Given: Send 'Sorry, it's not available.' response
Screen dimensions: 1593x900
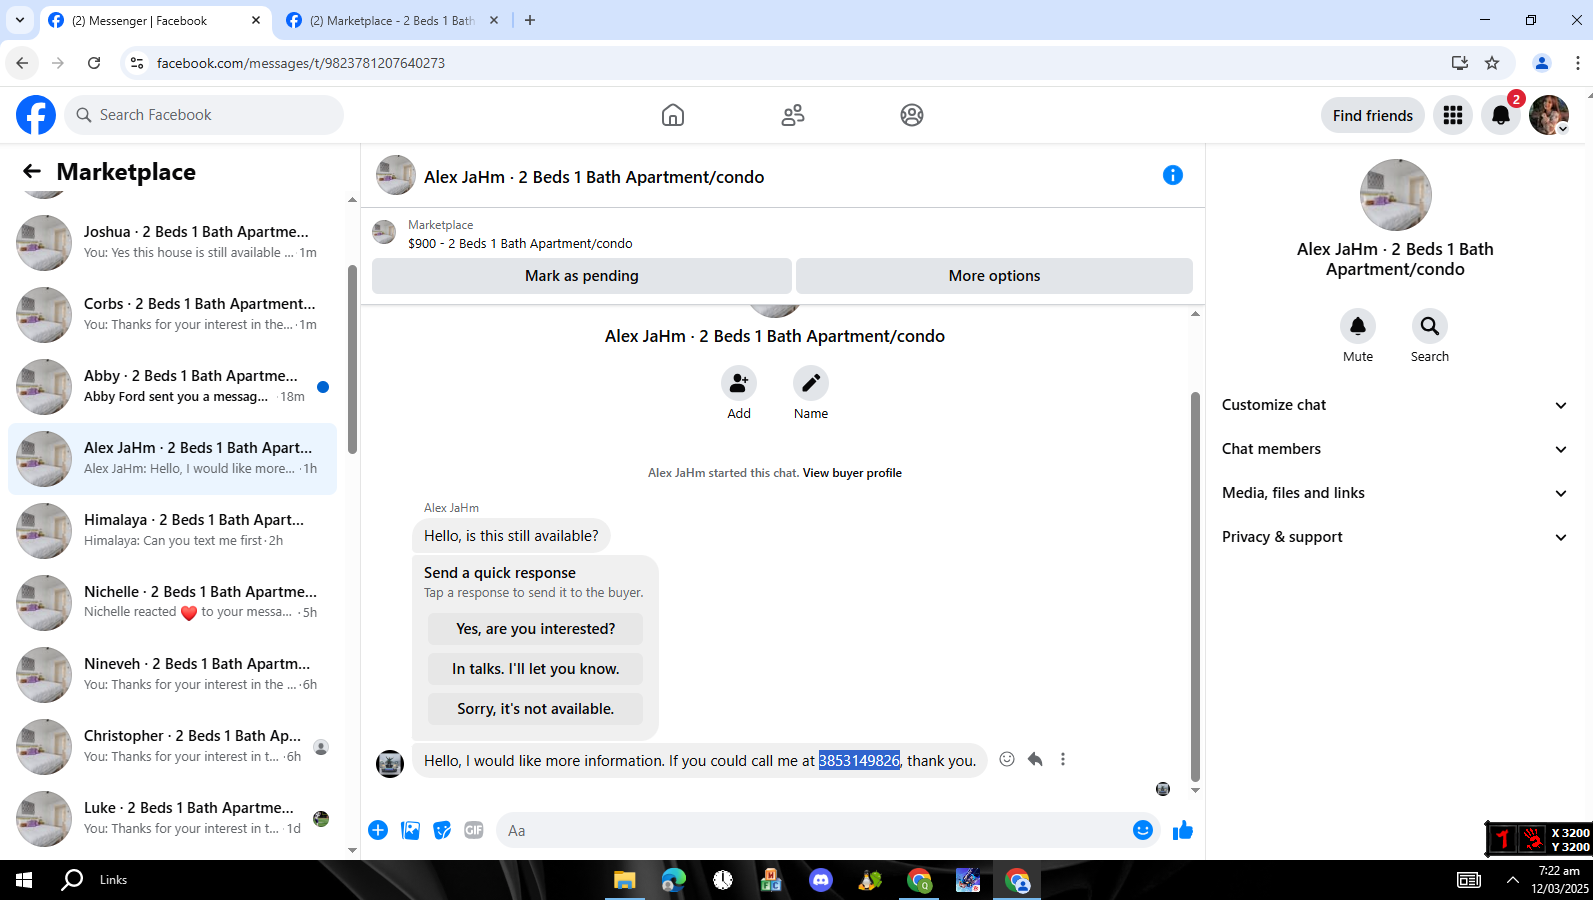Looking at the screenshot, I should pyautogui.click(x=535, y=709).
